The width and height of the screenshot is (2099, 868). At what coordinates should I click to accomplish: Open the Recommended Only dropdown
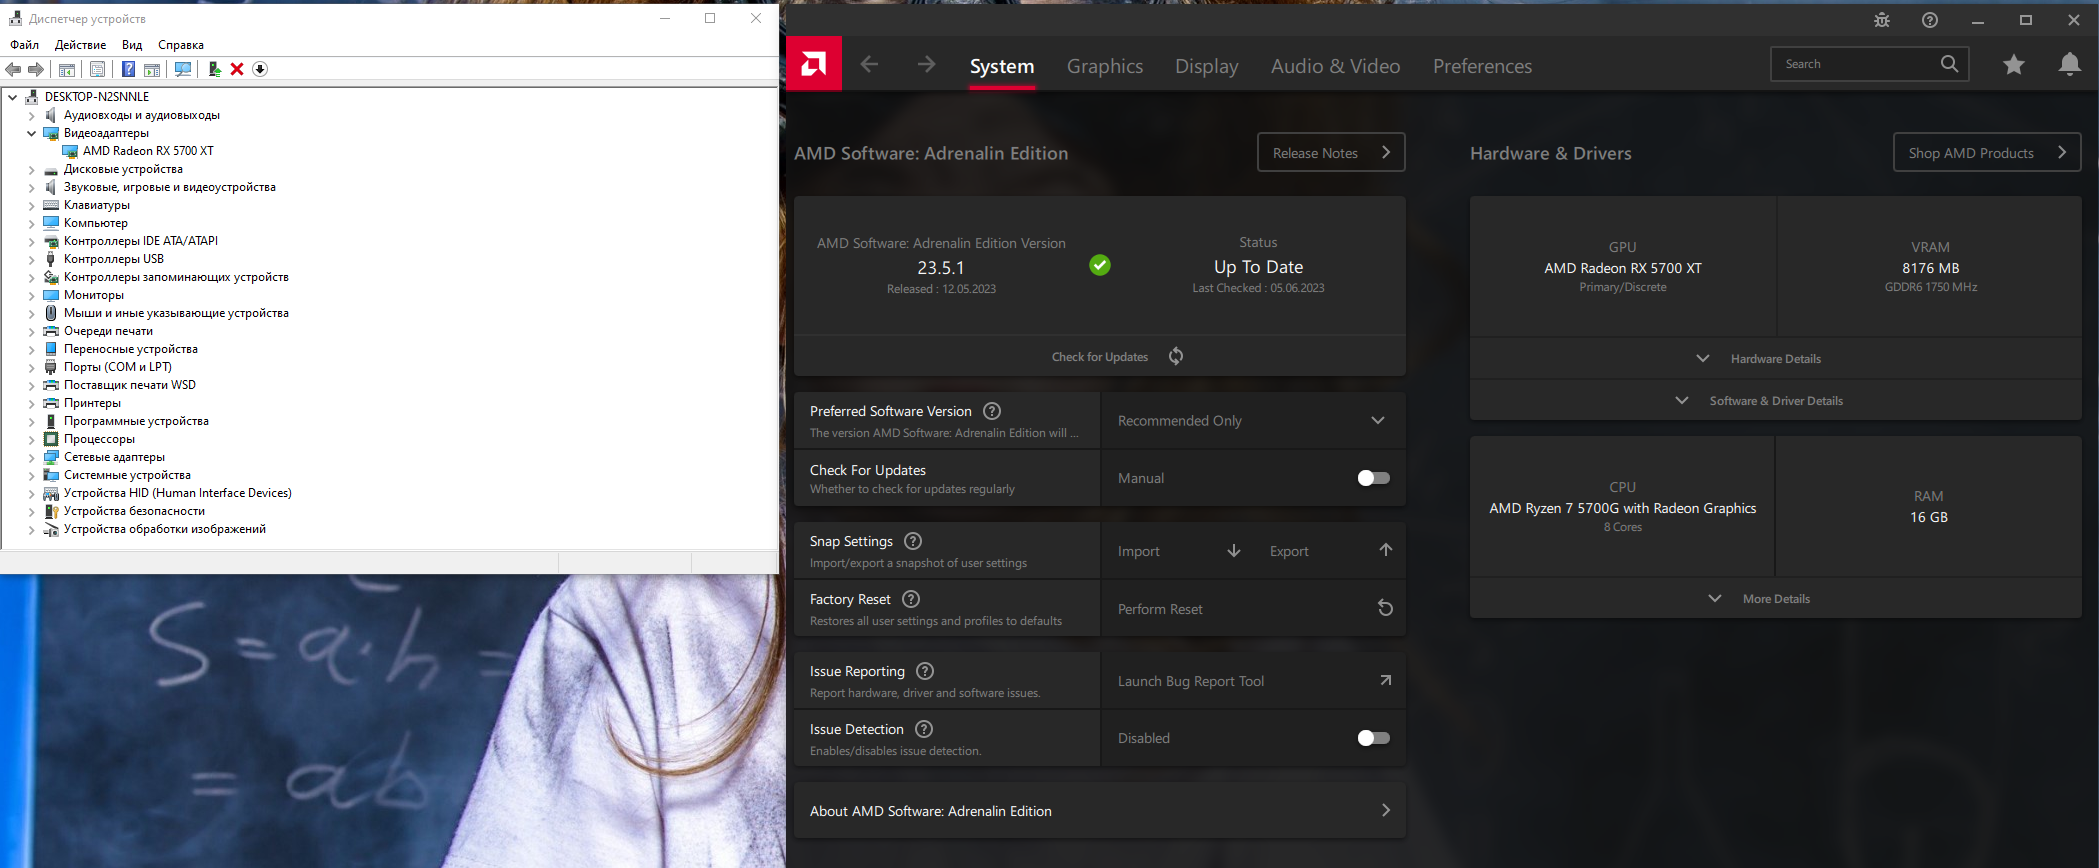(x=1253, y=421)
